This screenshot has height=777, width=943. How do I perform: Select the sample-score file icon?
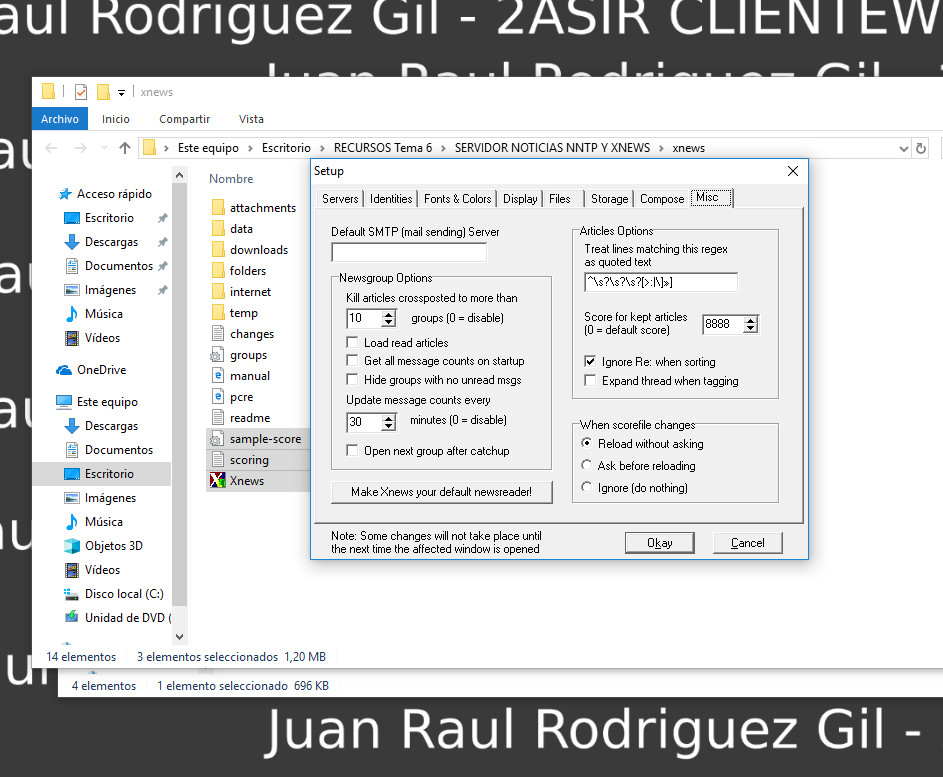[x=217, y=439]
